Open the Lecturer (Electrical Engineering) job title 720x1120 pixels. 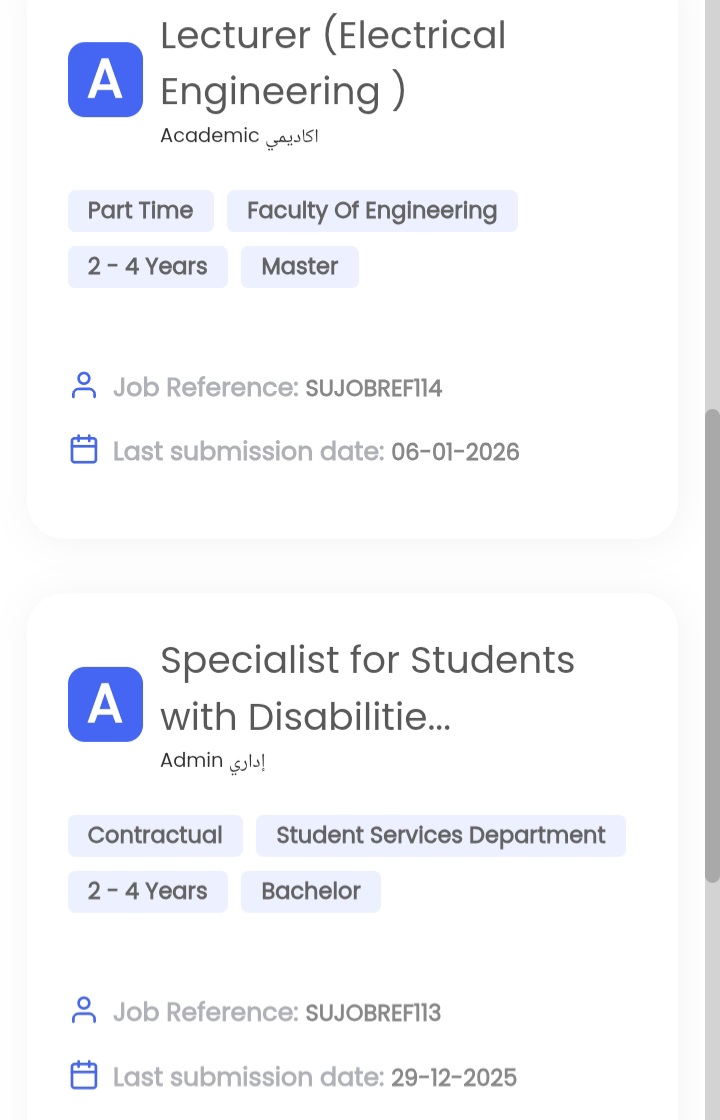tap(333, 63)
